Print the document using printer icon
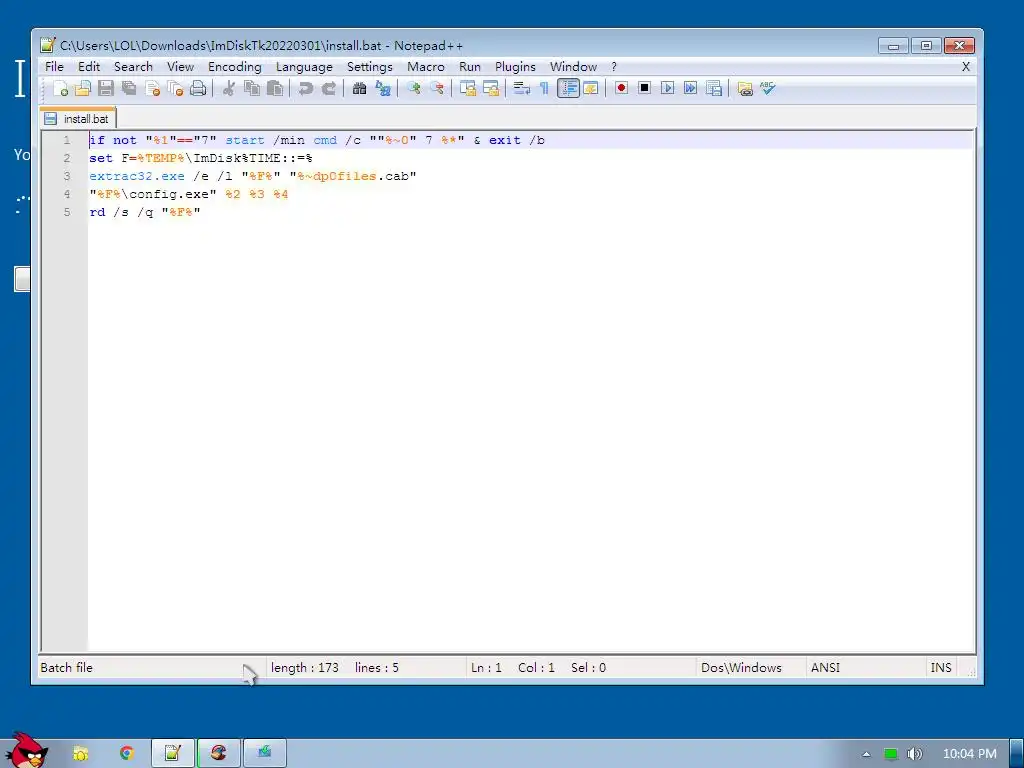The image size is (1024, 768). [x=198, y=88]
